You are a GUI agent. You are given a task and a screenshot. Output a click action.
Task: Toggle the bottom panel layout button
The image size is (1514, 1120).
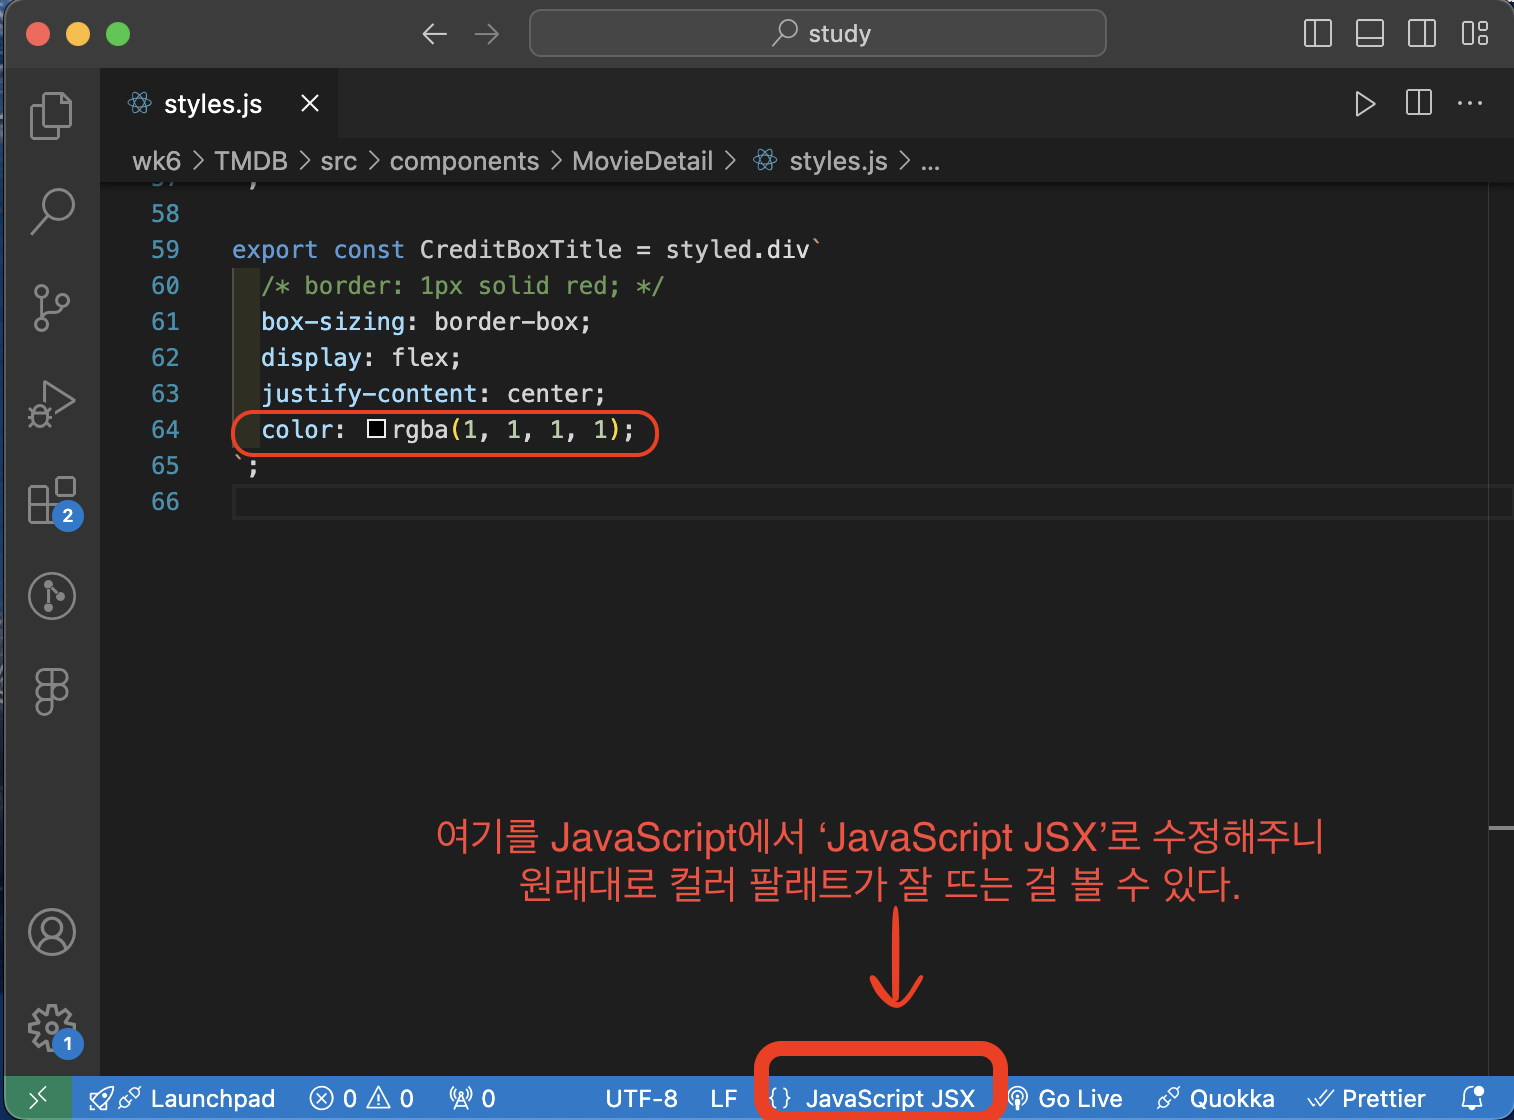[x=1370, y=33]
